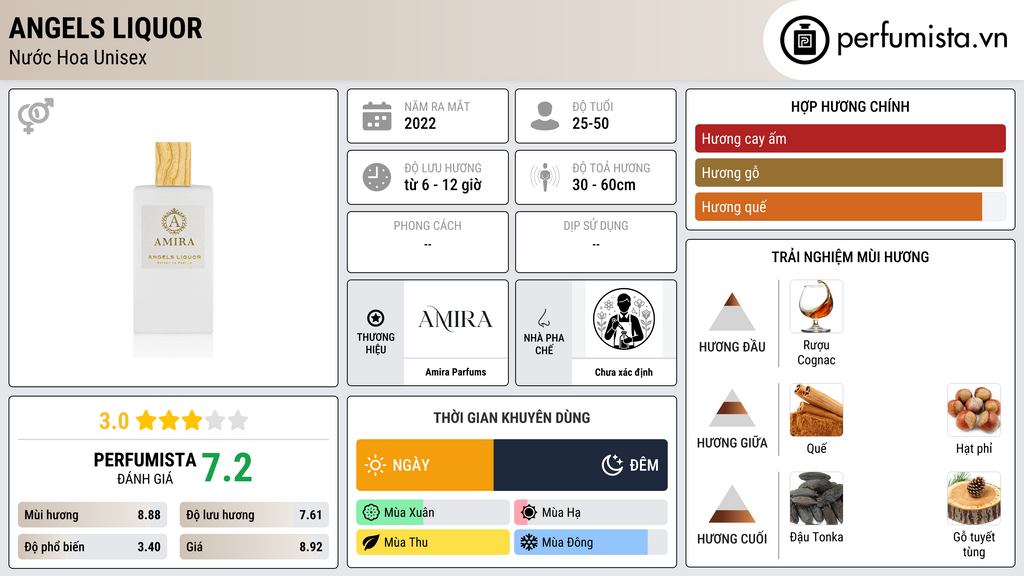Click the 30 - 60cm sillage value
The height and width of the screenshot is (576, 1024).
pos(603,185)
